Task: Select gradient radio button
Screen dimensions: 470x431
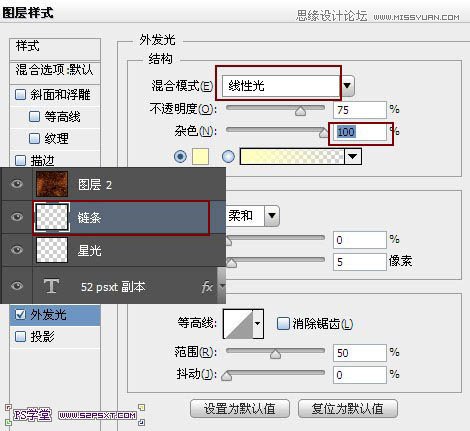Action: click(228, 156)
